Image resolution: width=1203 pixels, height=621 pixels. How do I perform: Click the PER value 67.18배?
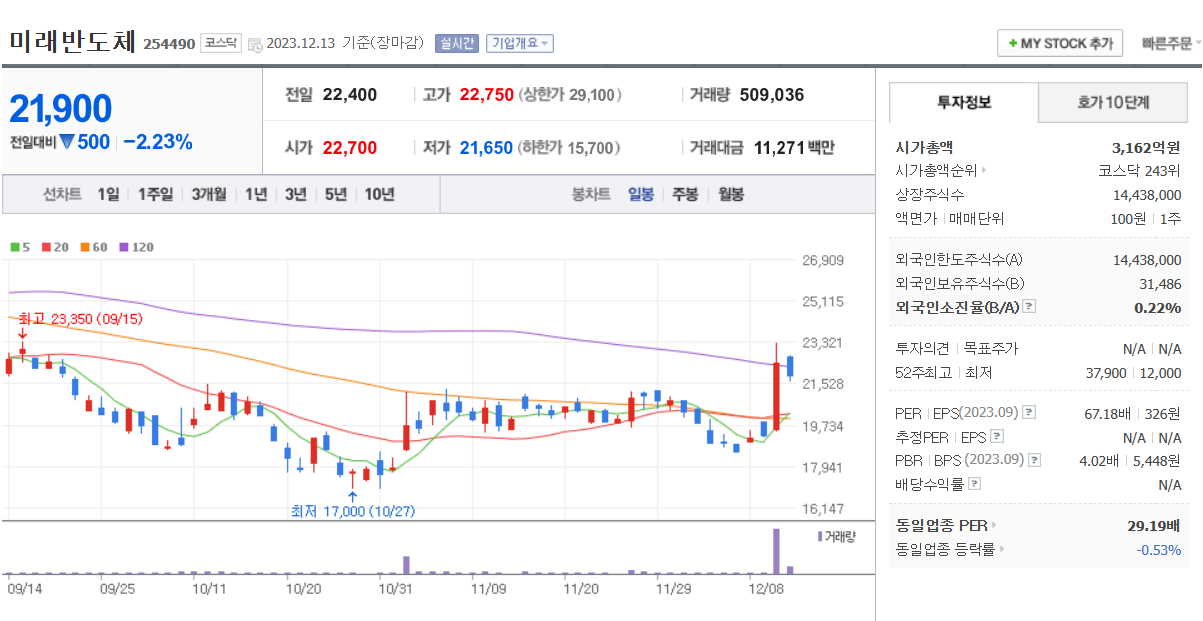tap(1109, 412)
